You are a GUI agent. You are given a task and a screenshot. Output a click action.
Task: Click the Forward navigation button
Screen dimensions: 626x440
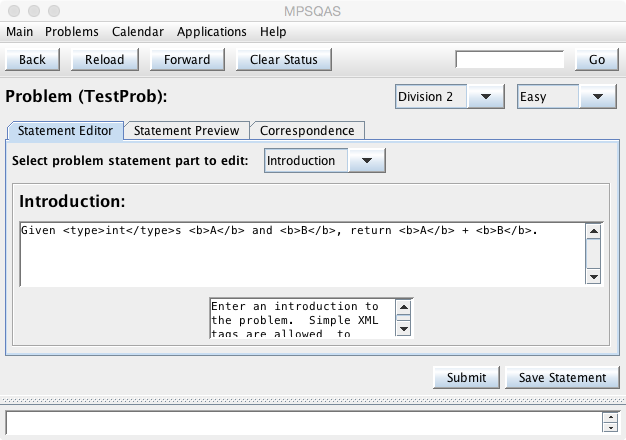188,59
